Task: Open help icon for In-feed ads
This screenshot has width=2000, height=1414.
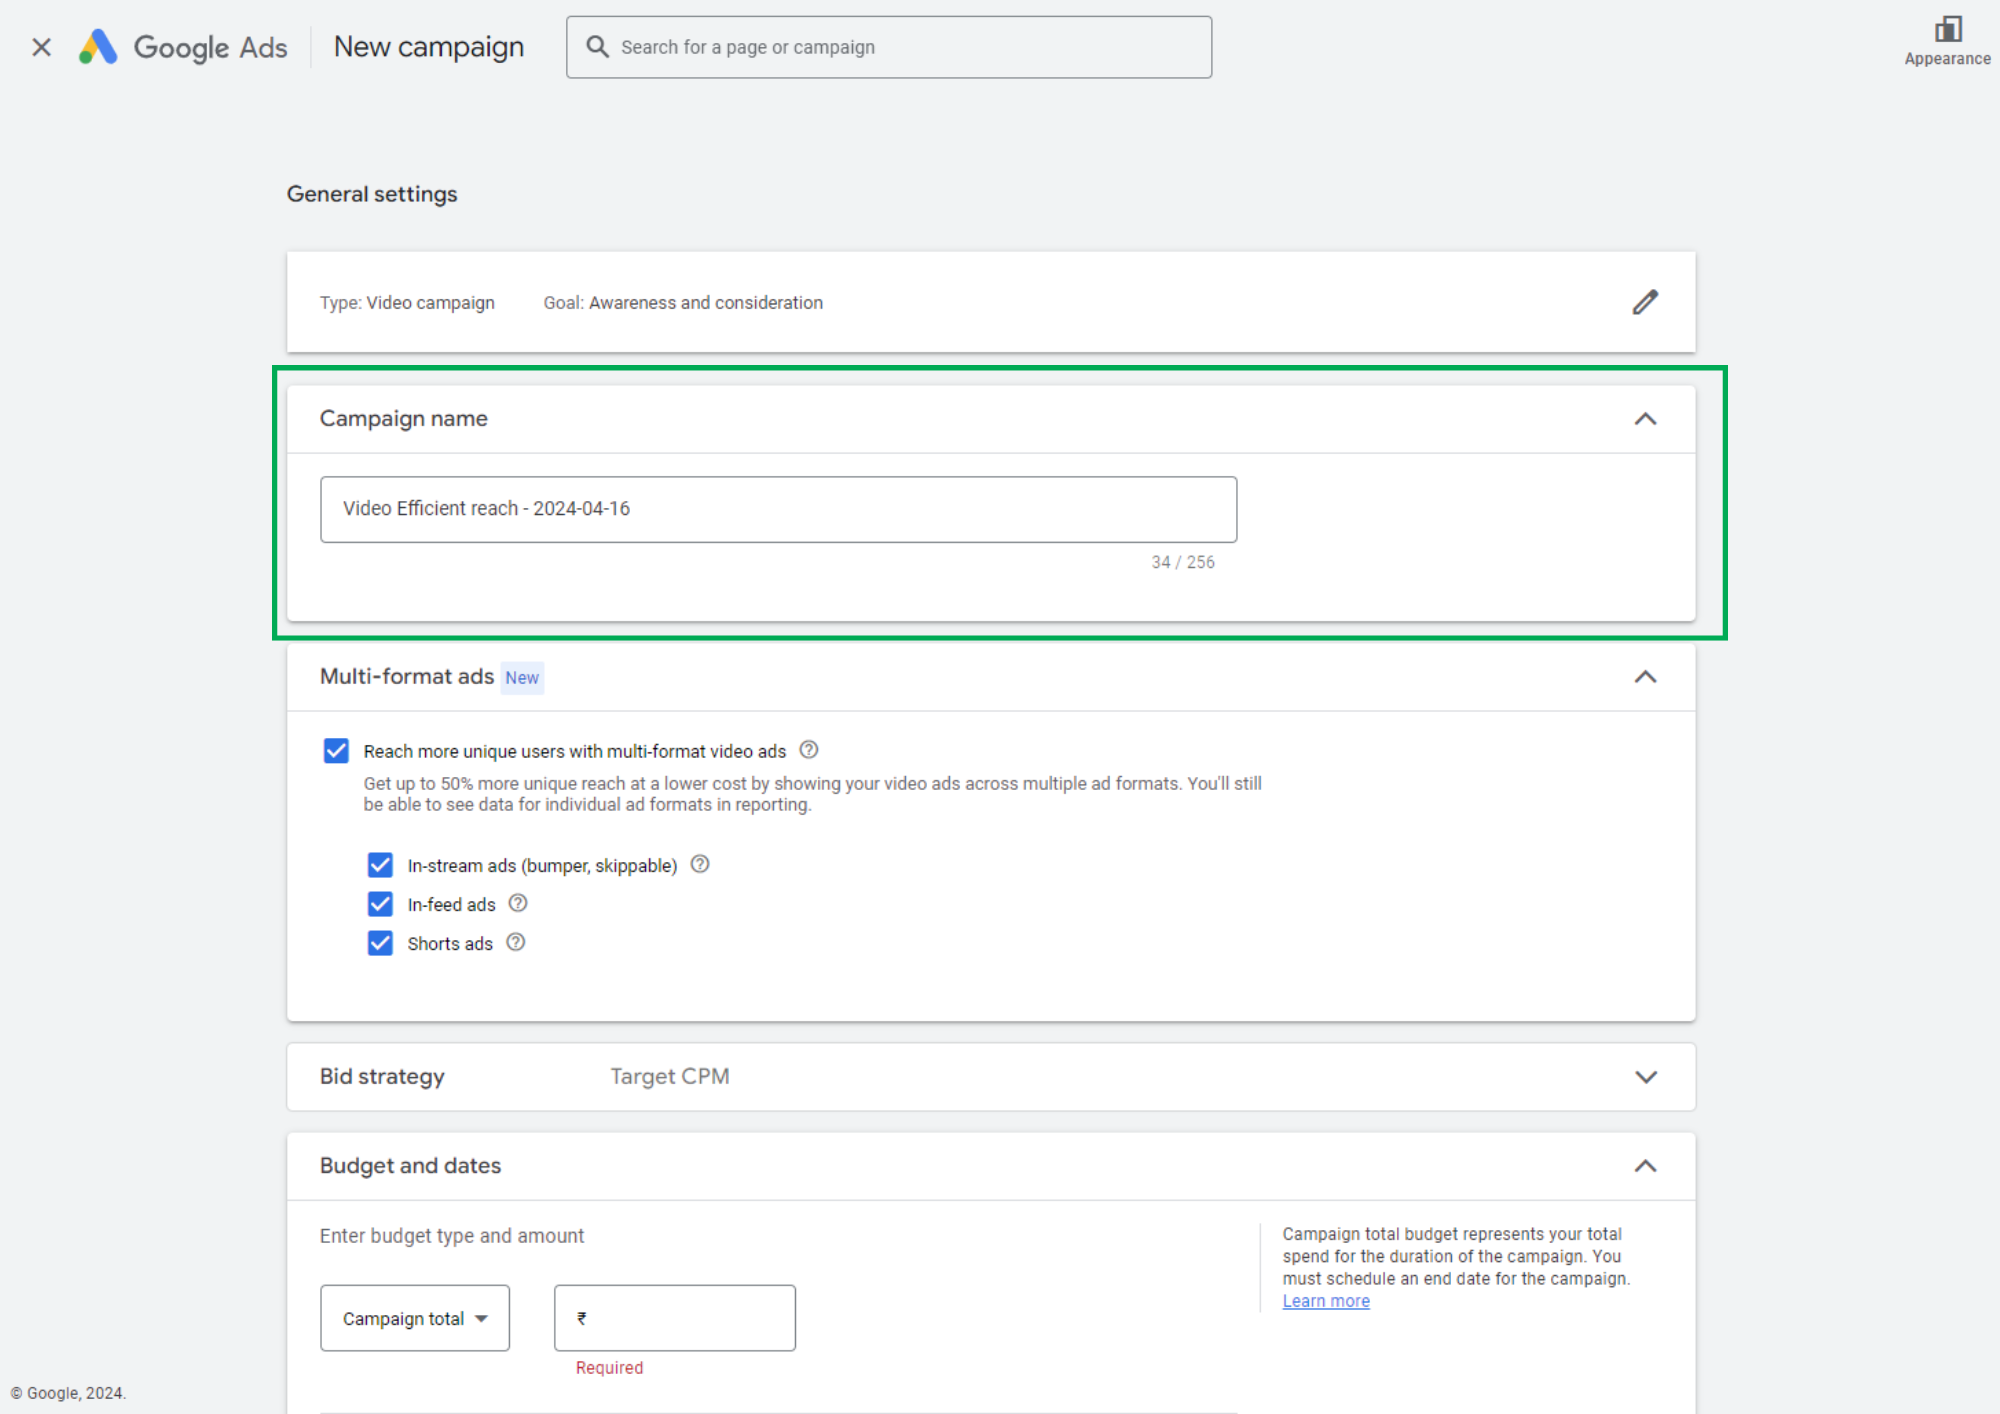Action: (518, 903)
